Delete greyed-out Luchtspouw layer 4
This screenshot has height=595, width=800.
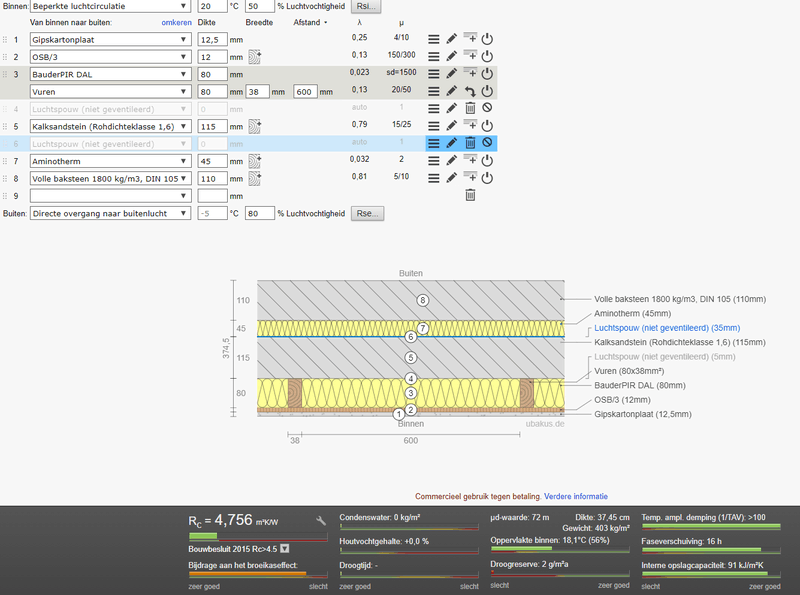(470, 108)
